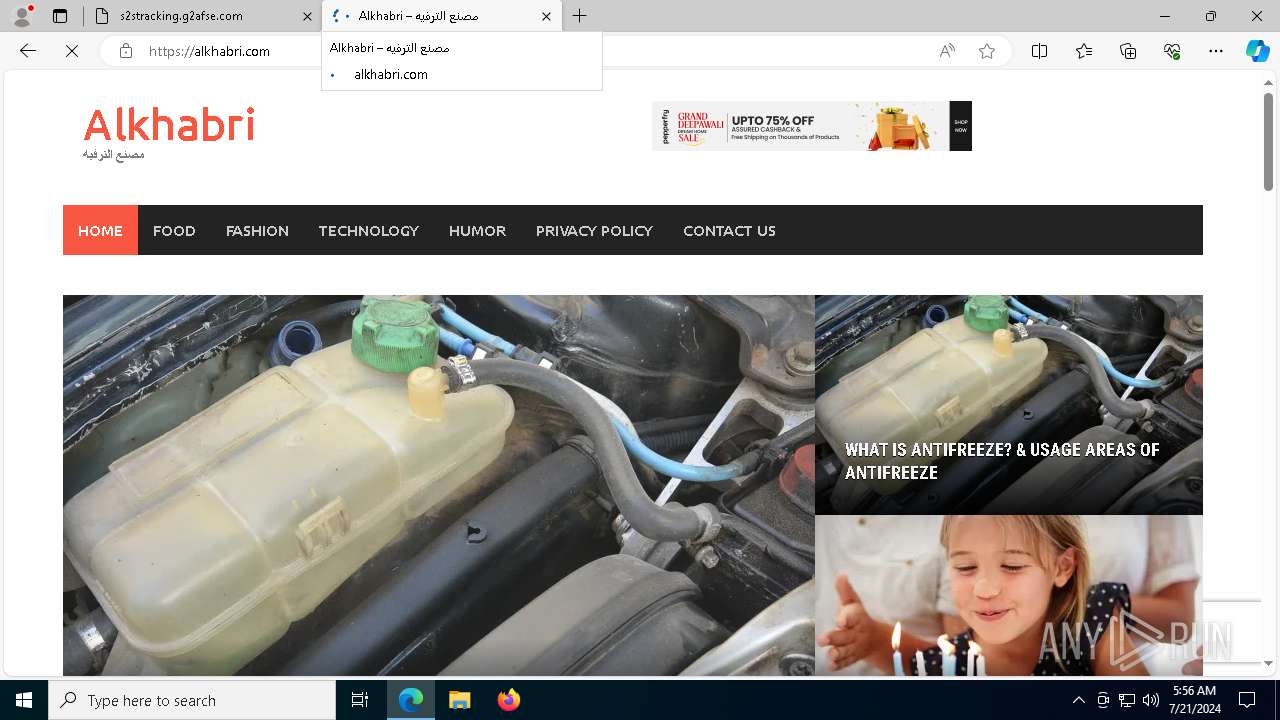The height and width of the screenshot is (720, 1280).
Task: Open the FOOD category
Action: click(x=174, y=230)
